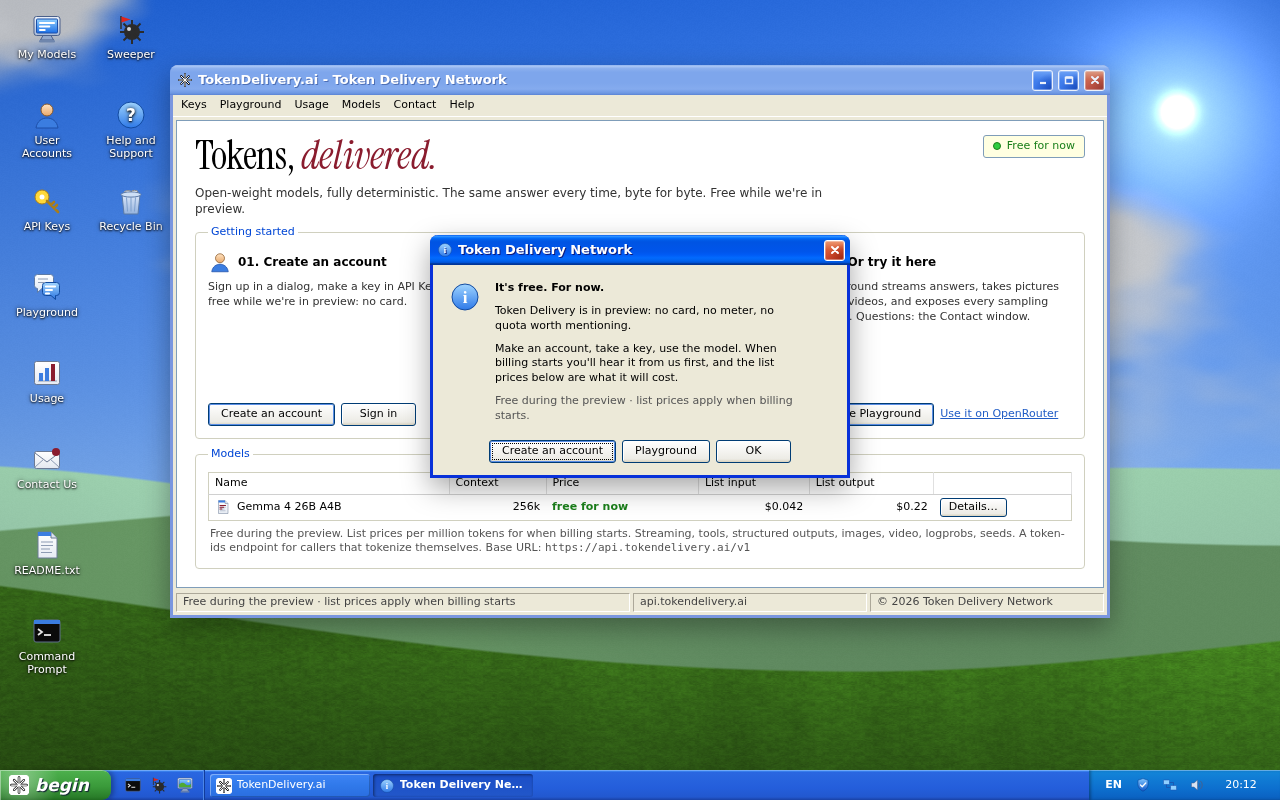
Task: Click the quick launch terminal icon
Action: coord(133,785)
